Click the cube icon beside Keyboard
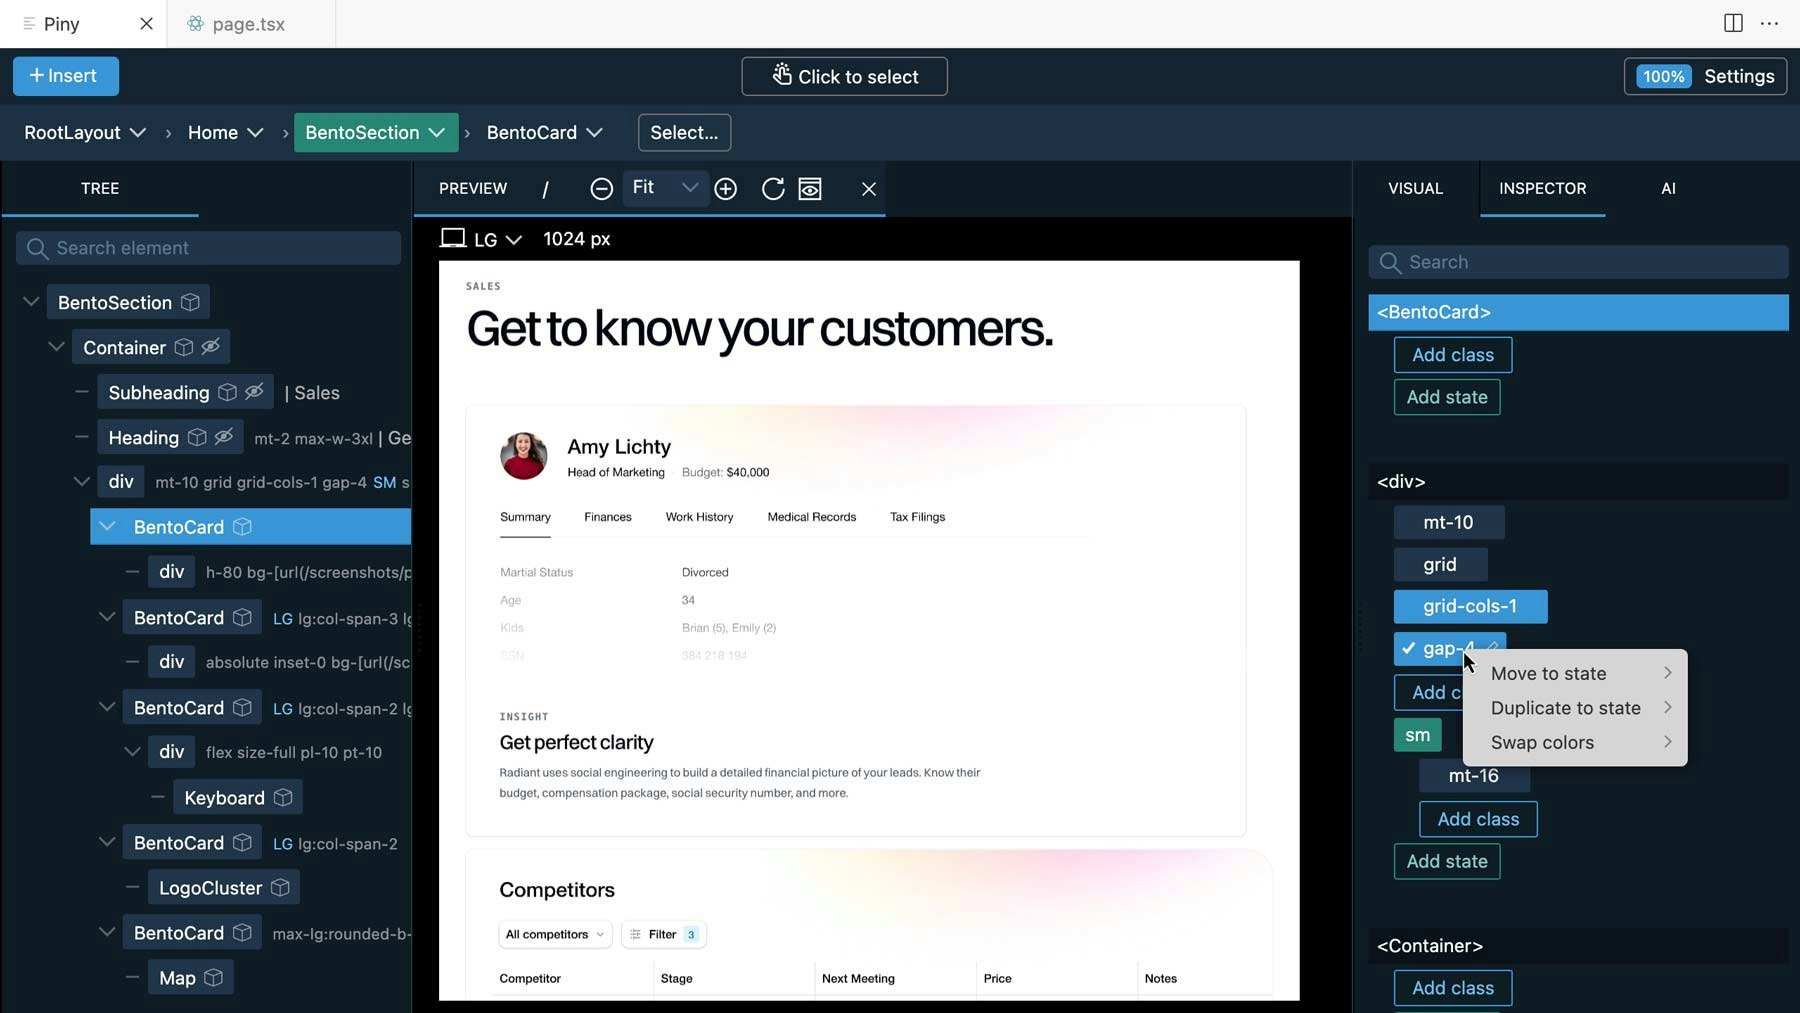Screen dimensions: 1800x1013 (x=283, y=797)
